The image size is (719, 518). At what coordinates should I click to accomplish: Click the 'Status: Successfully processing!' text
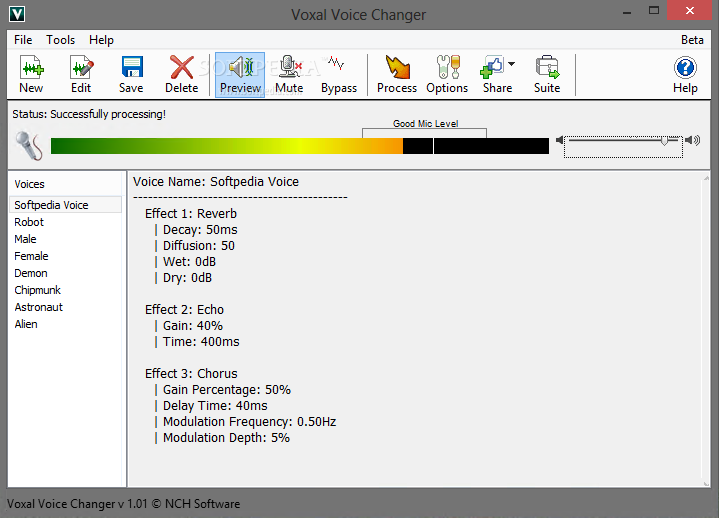pyautogui.click(x=89, y=114)
